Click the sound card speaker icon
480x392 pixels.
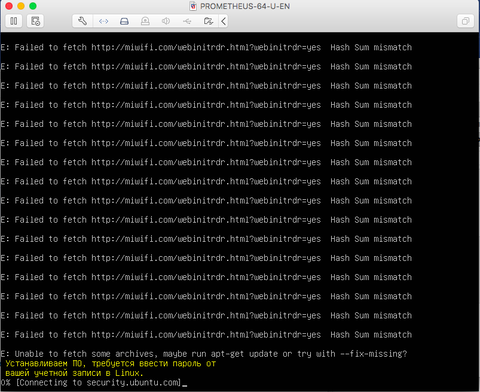coord(166,21)
